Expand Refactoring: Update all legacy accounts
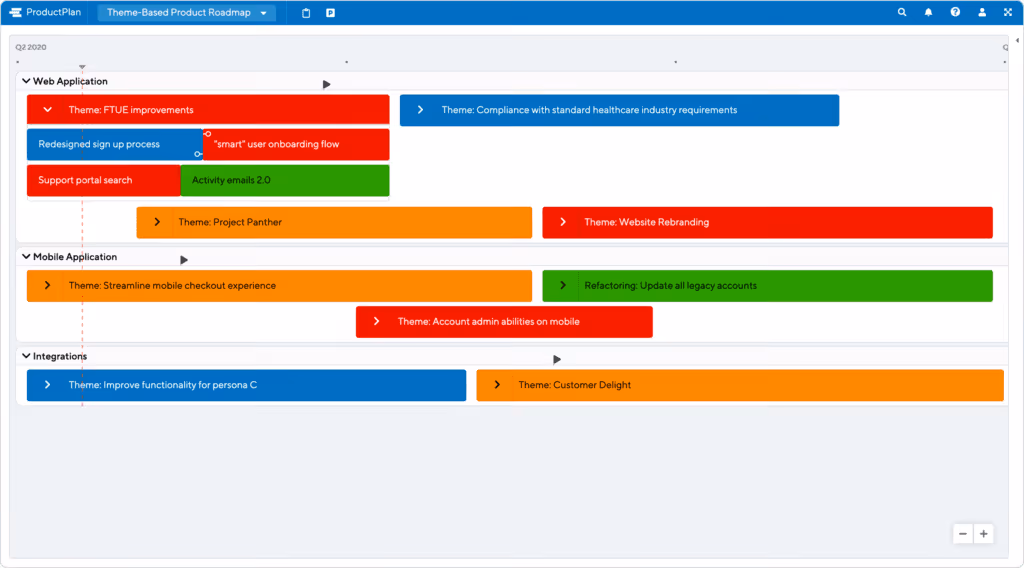Image resolution: width=1024 pixels, height=568 pixels. pyautogui.click(x=563, y=285)
